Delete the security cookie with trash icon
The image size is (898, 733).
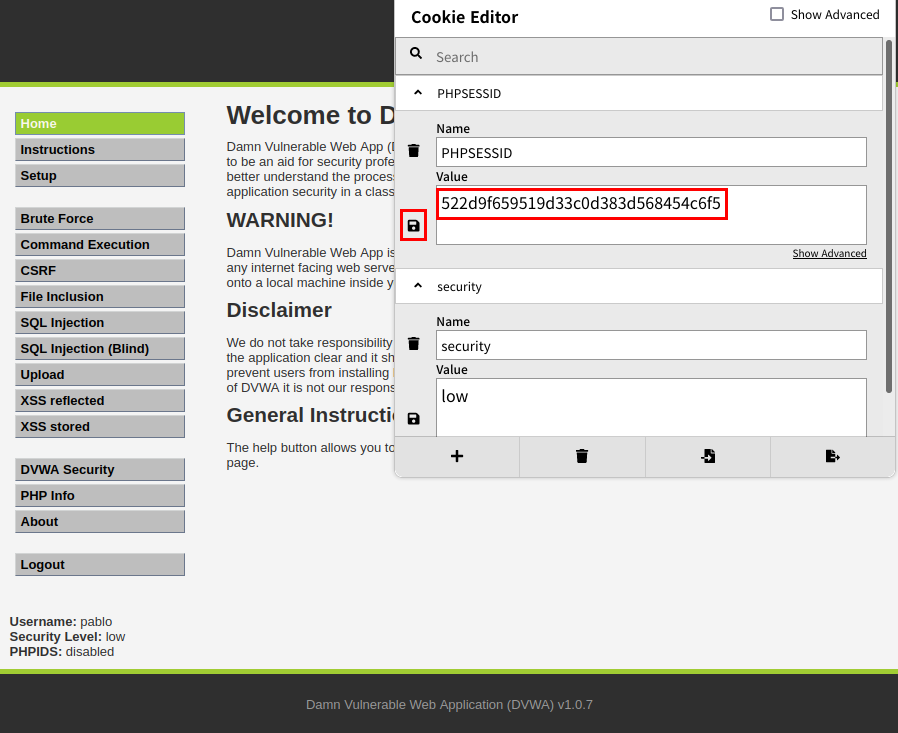point(413,344)
